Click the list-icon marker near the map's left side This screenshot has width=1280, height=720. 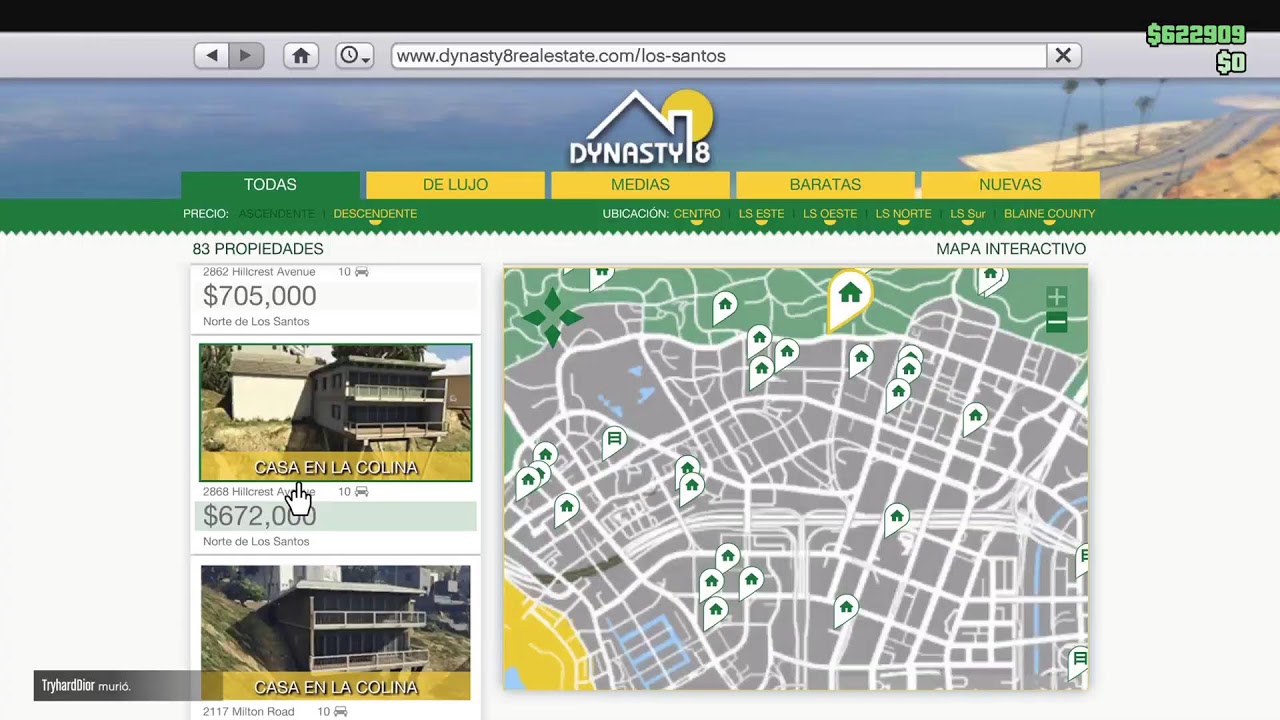615,440
